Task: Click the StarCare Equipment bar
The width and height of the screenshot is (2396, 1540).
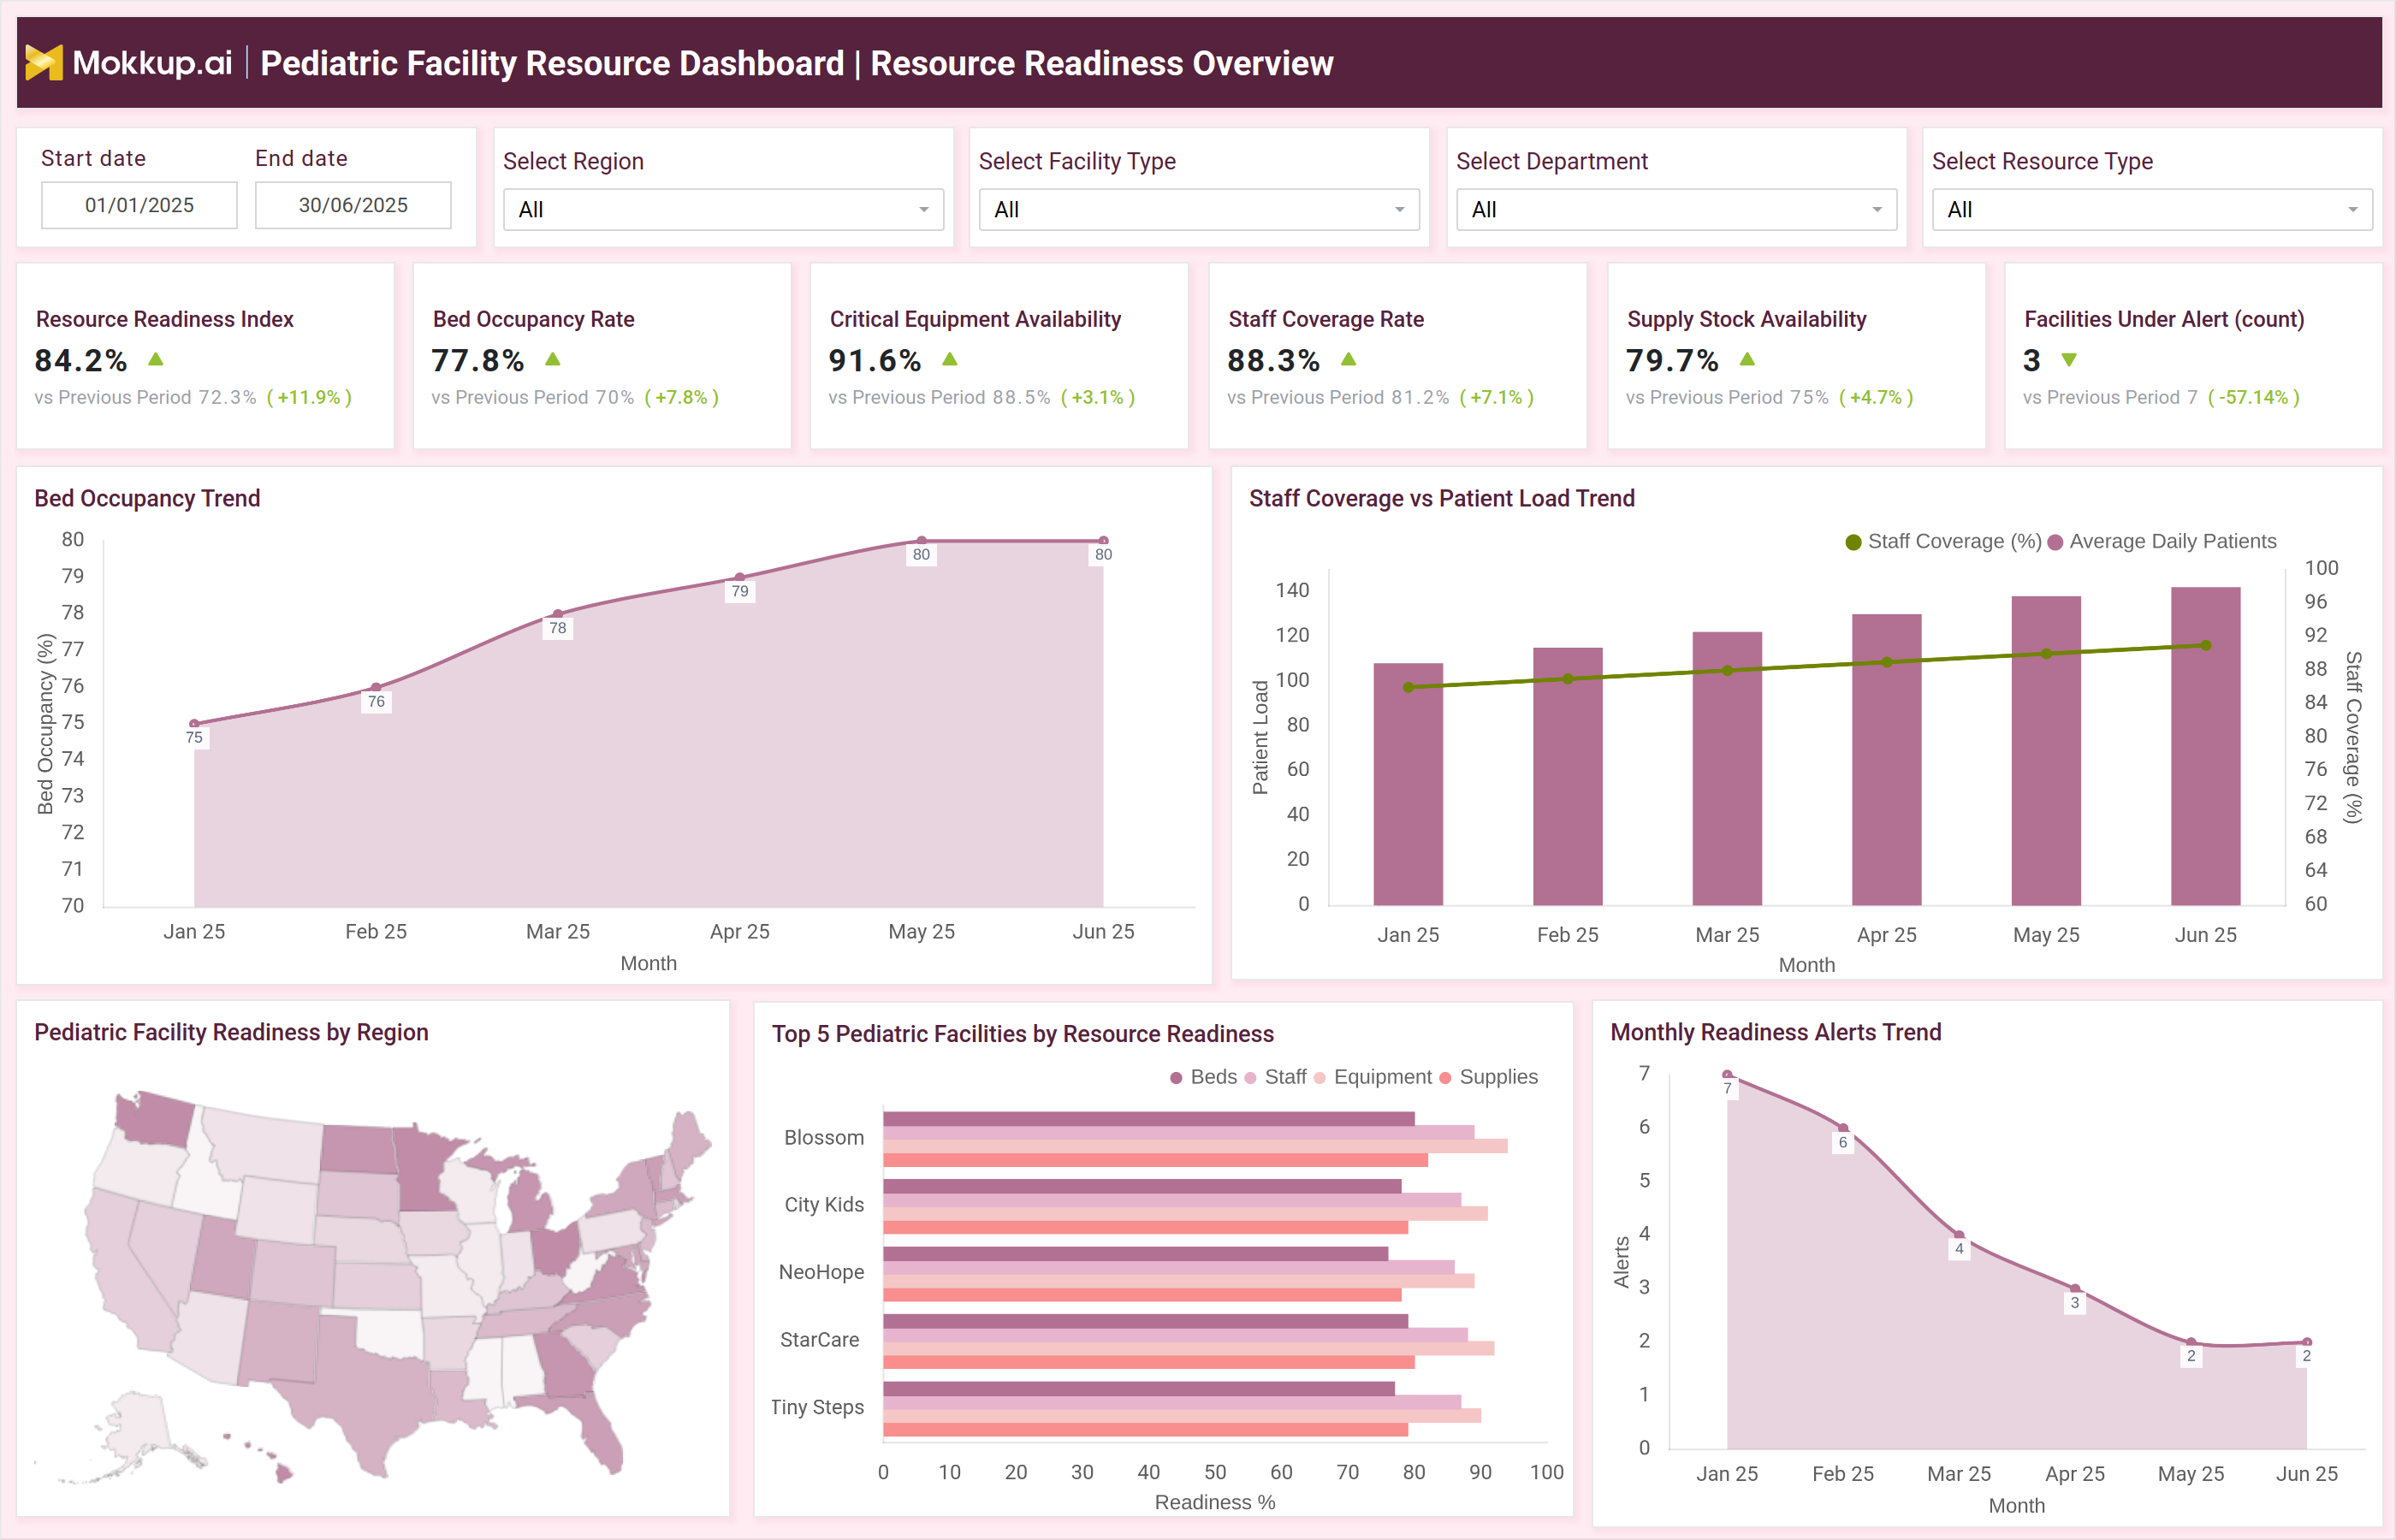Action: [1189, 1348]
